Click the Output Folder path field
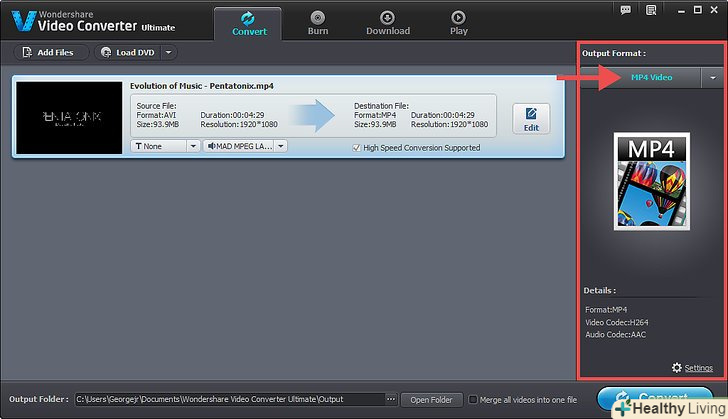Viewport: 728px width, 419px height. (x=230, y=399)
